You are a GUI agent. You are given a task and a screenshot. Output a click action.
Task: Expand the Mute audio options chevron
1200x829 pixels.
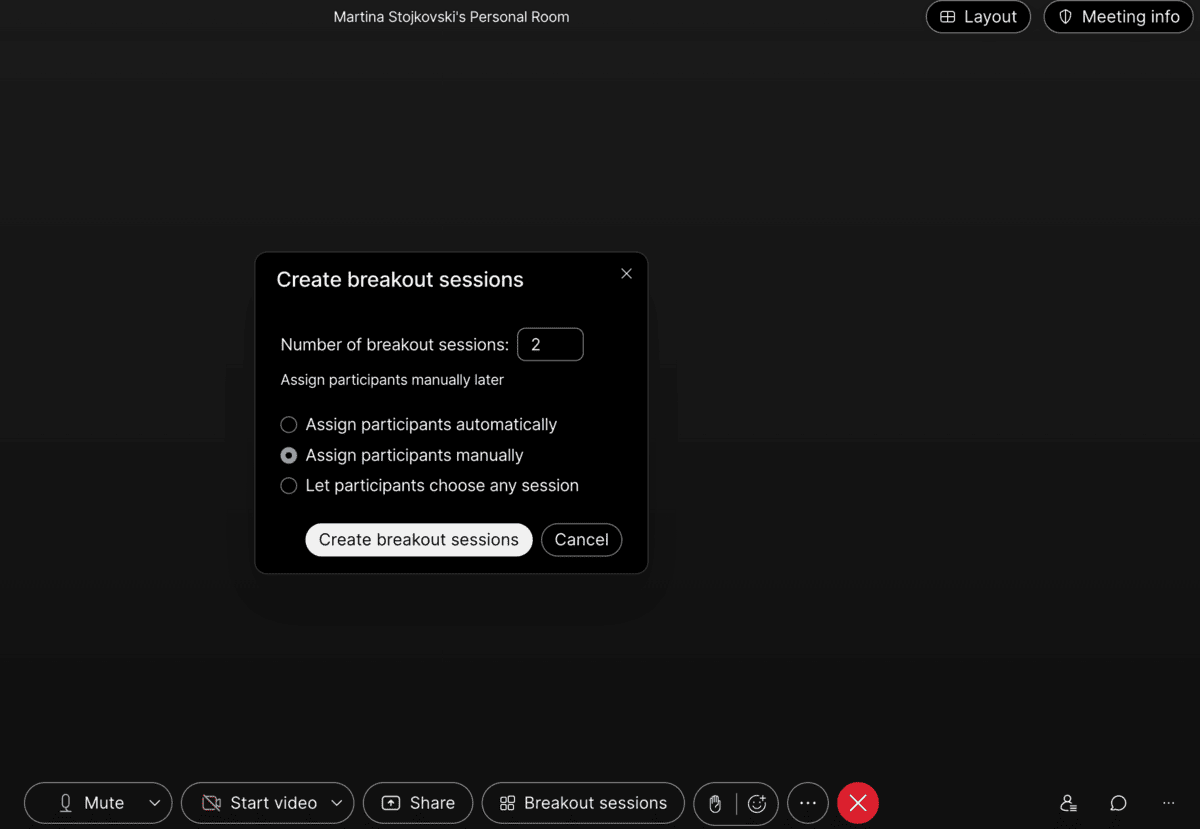pos(155,803)
